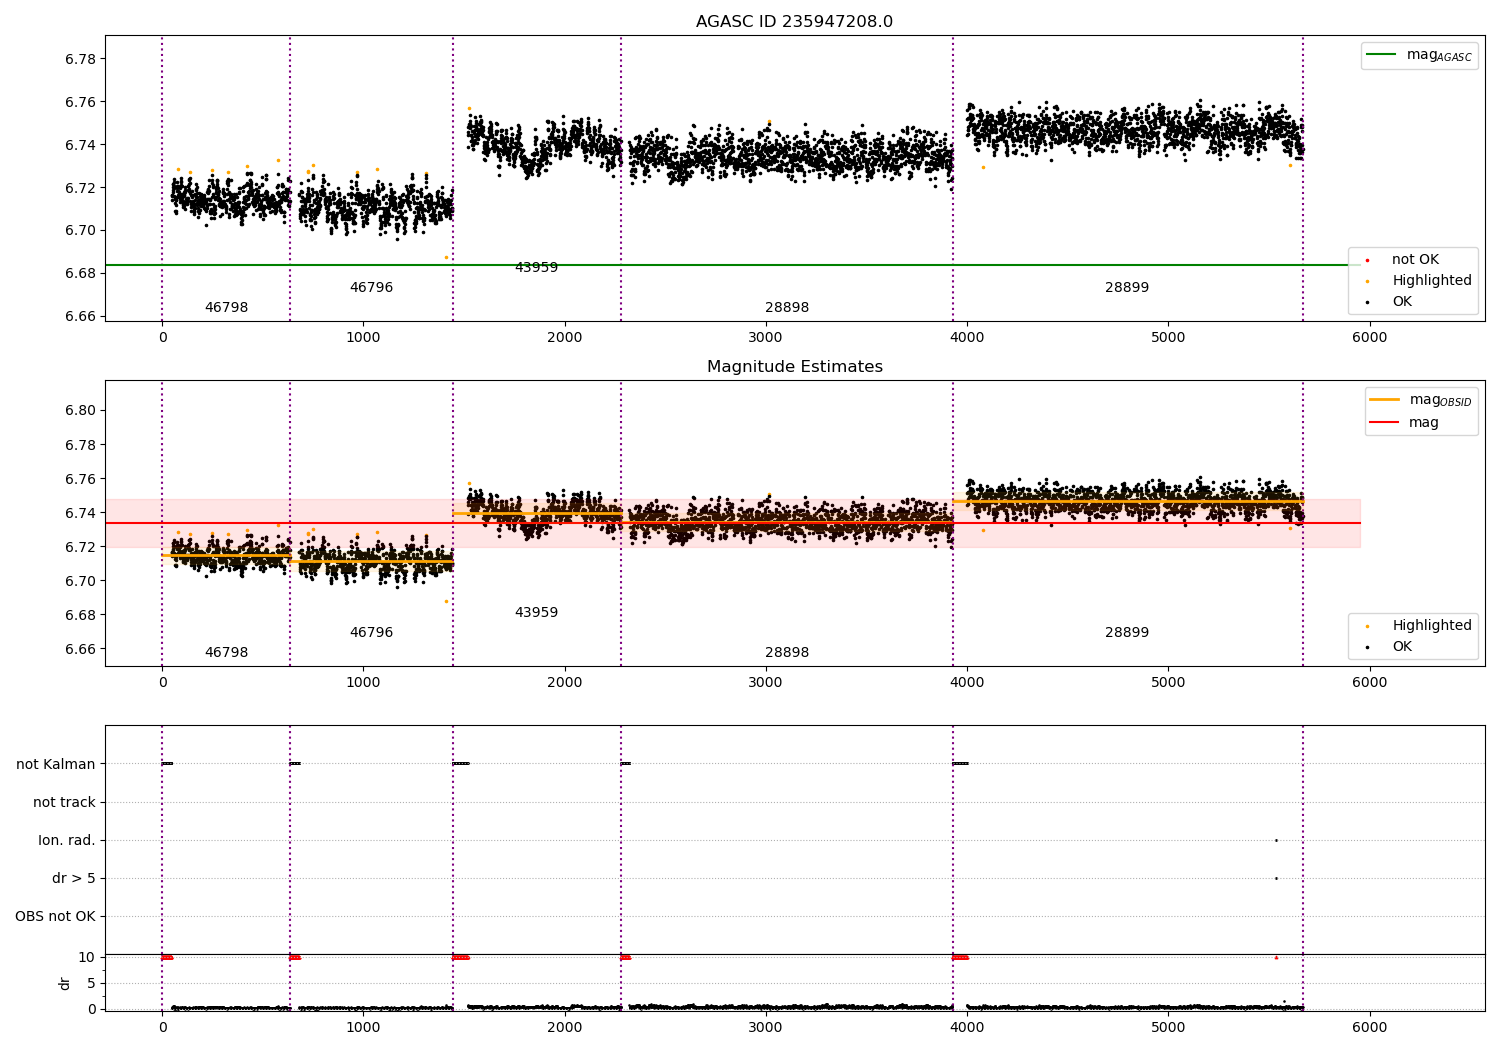Viewport: 1500px width, 1050px height.
Task: Click orange mag OBSID segment for obsid 28899
Action: pos(1127,501)
